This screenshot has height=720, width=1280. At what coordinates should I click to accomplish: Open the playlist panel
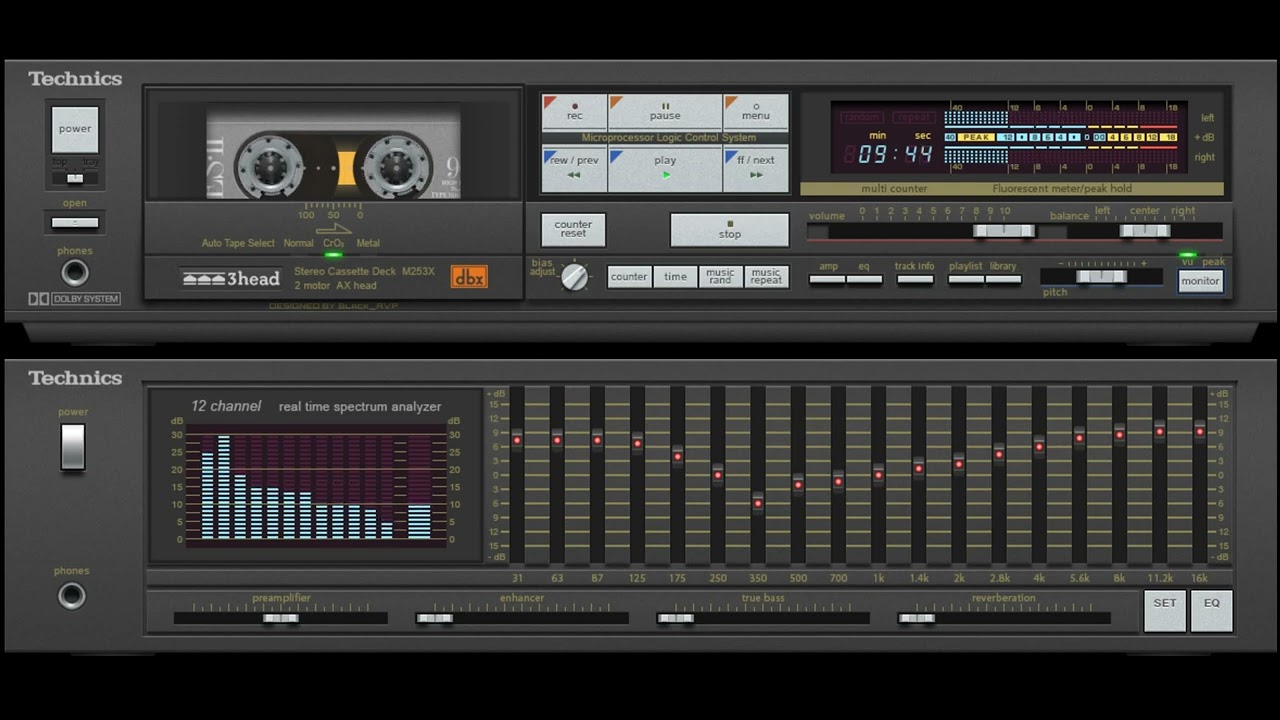966,280
